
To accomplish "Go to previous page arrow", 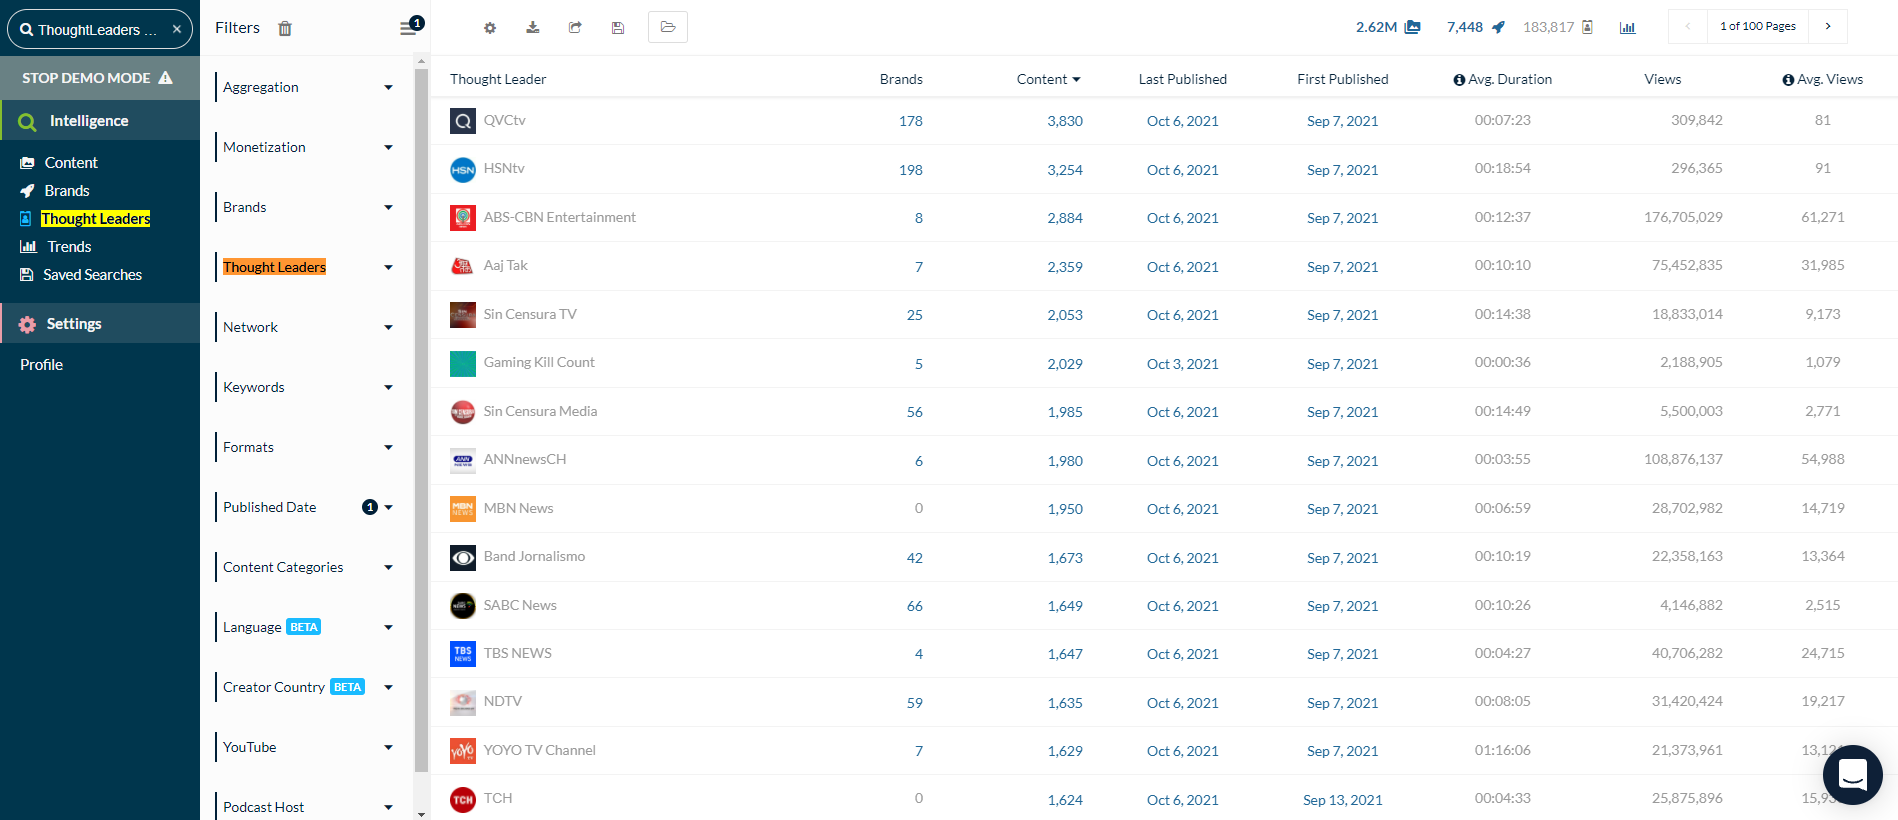I will [x=1688, y=27].
